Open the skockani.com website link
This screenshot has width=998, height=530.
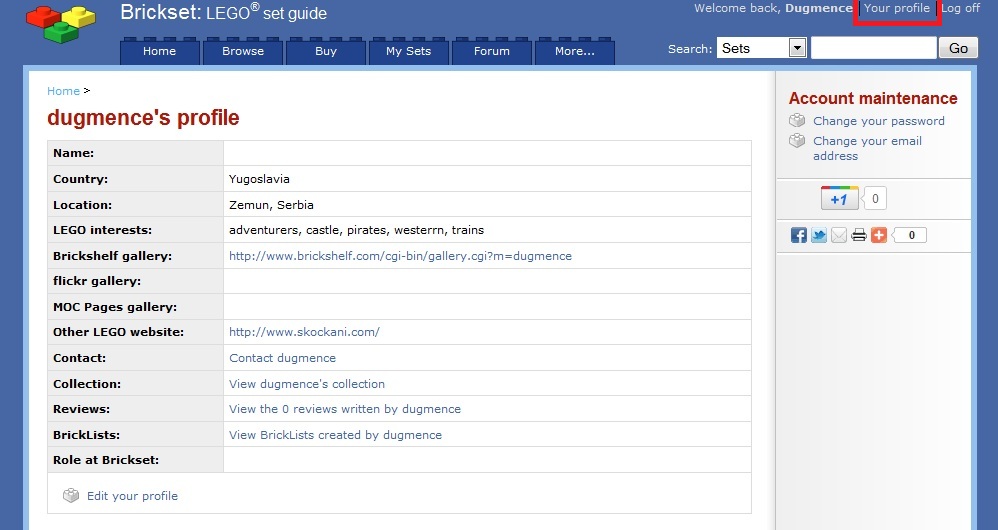[x=304, y=332]
